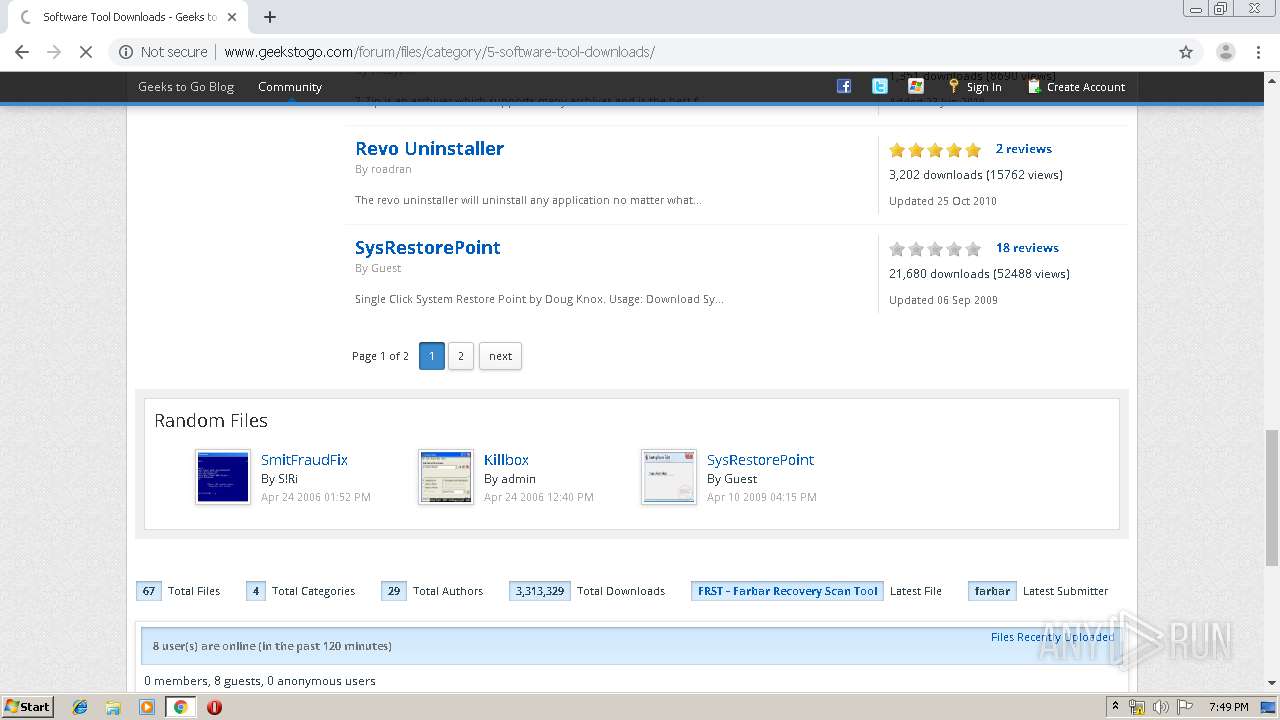This screenshot has height=720, width=1280.
Task: Select page 1 in pagination
Action: pos(432,356)
